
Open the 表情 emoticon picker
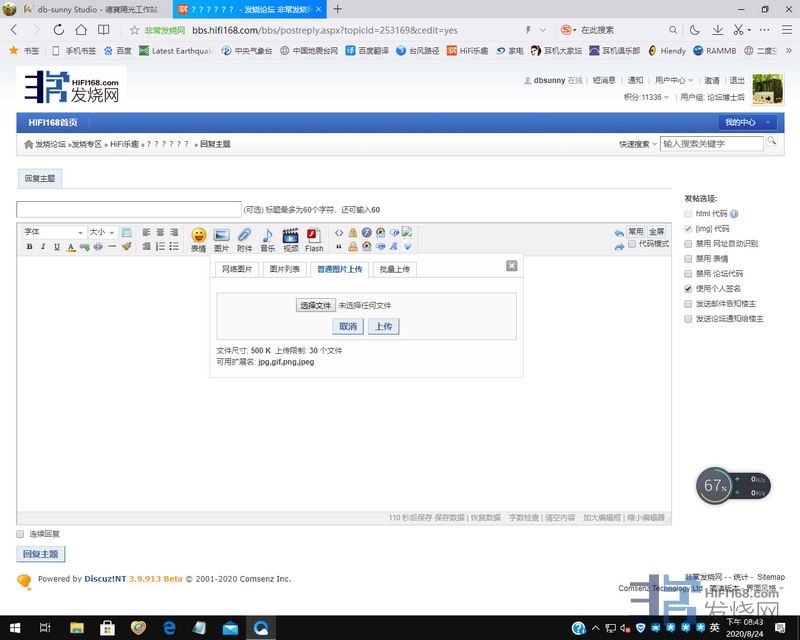tap(198, 238)
